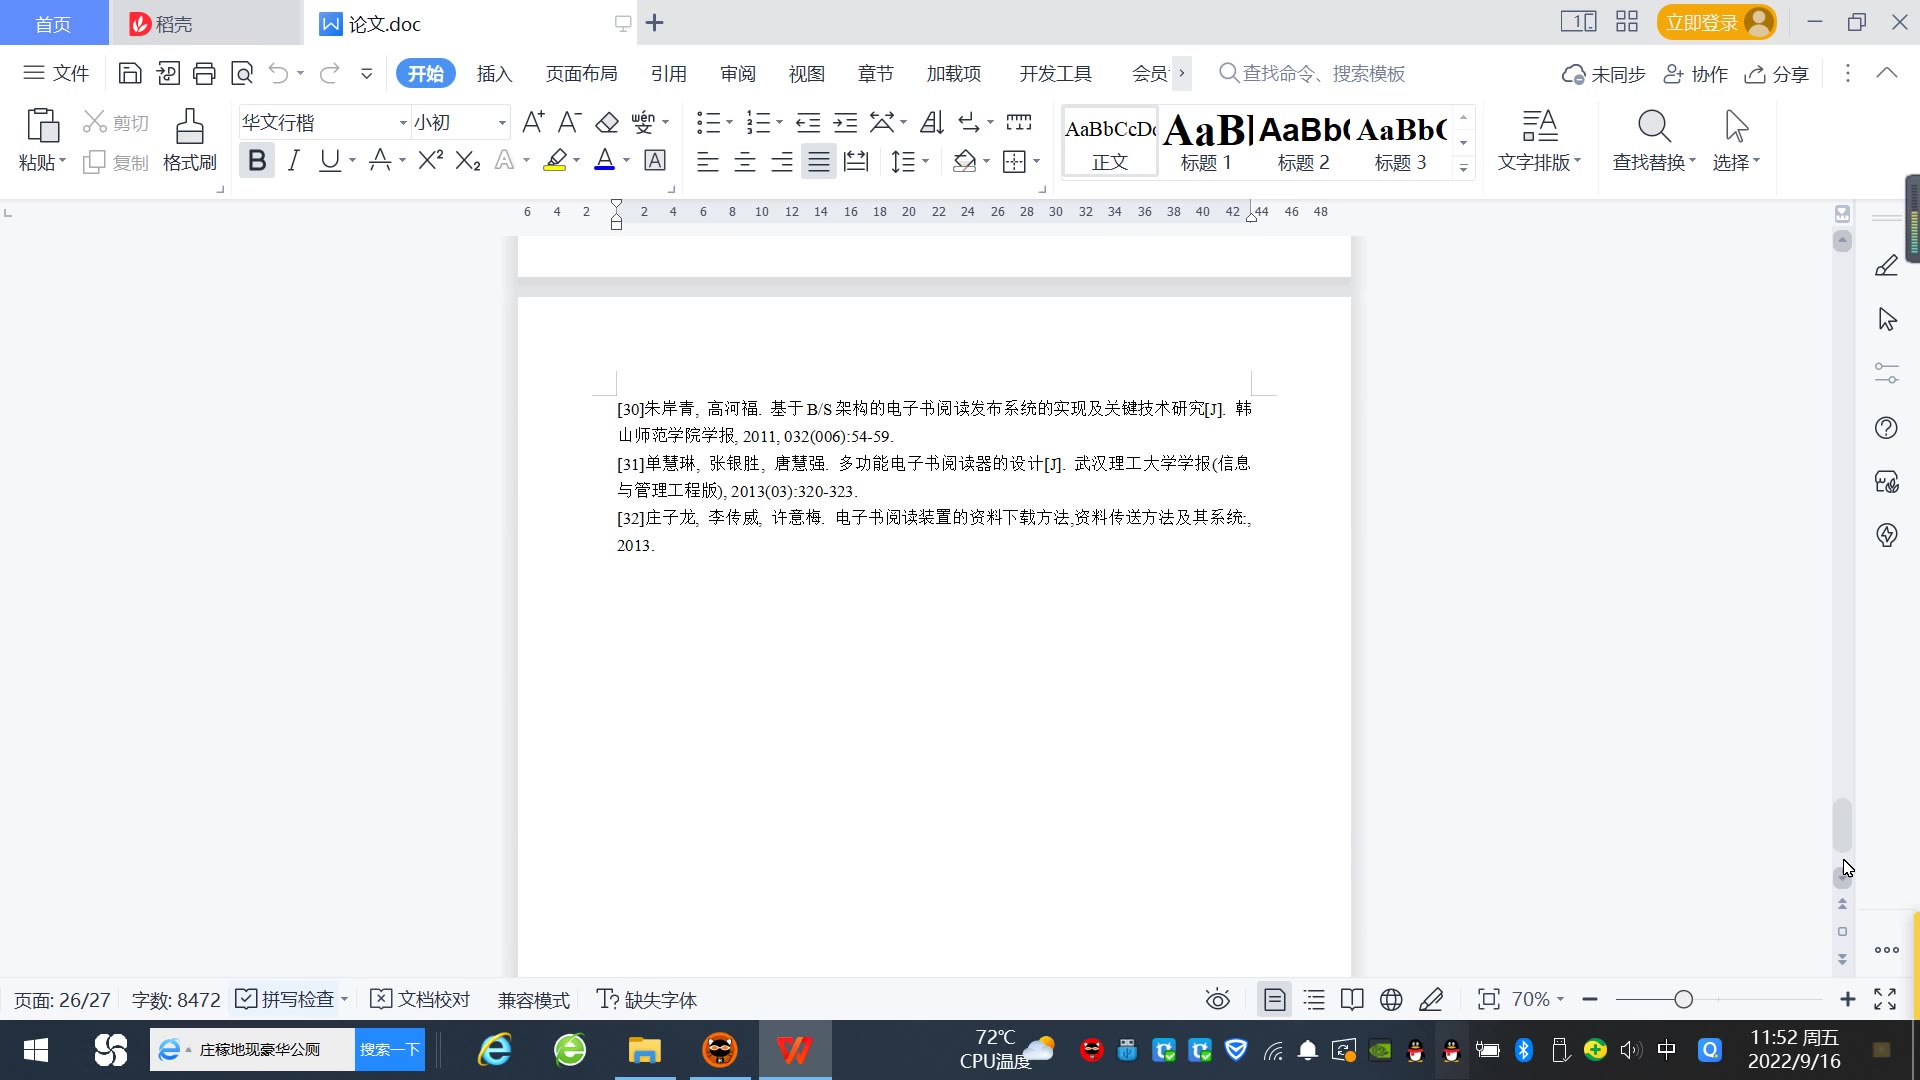This screenshot has height=1080, width=1920.
Task: Toggle italic formatting button
Action: 293,160
